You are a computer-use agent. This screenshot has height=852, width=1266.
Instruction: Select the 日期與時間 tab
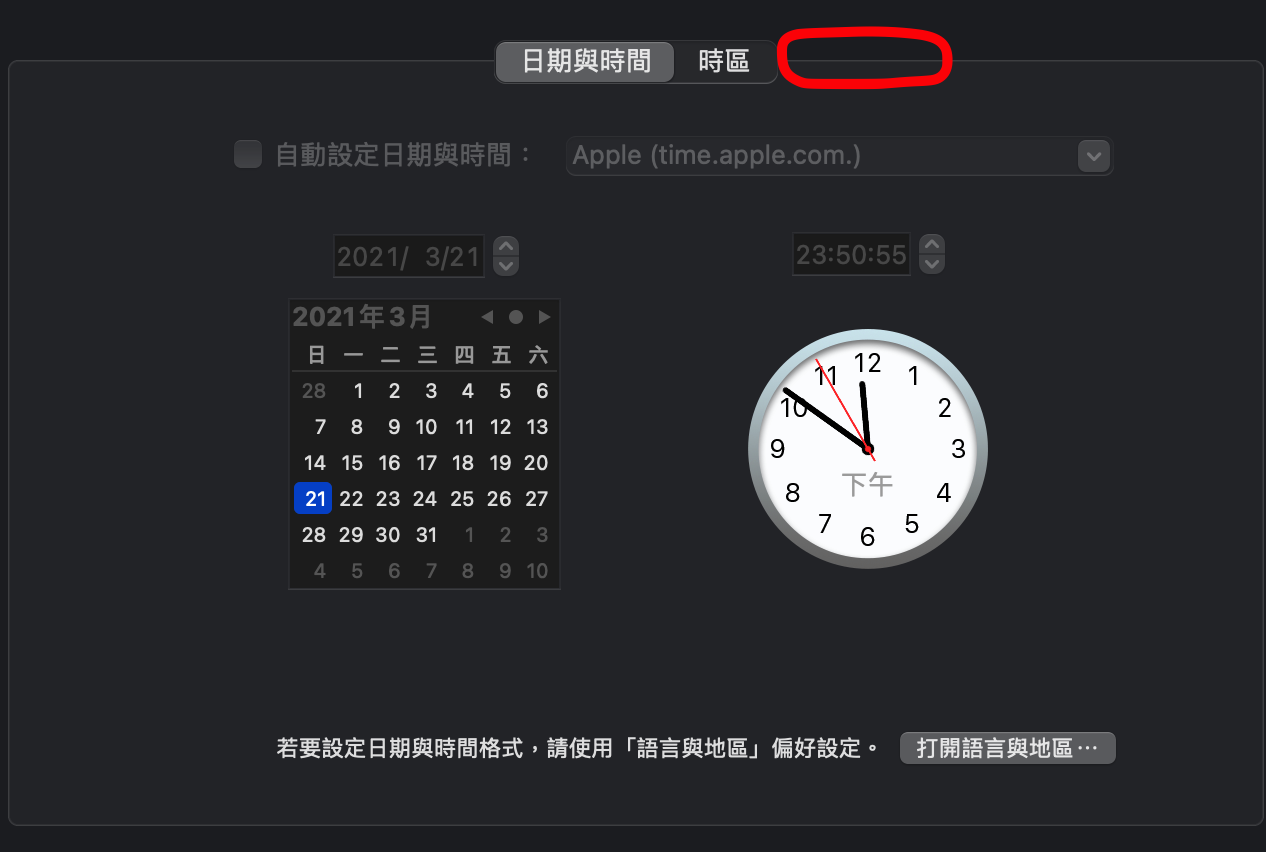pyautogui.click(x=586, y=62)
